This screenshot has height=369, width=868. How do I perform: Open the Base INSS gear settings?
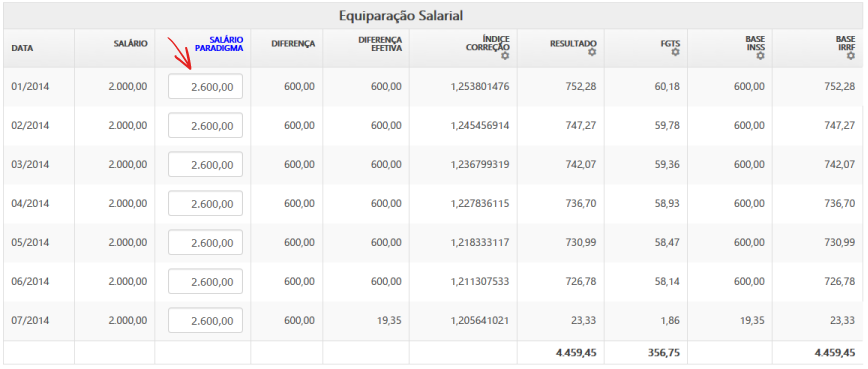[760, 56]
